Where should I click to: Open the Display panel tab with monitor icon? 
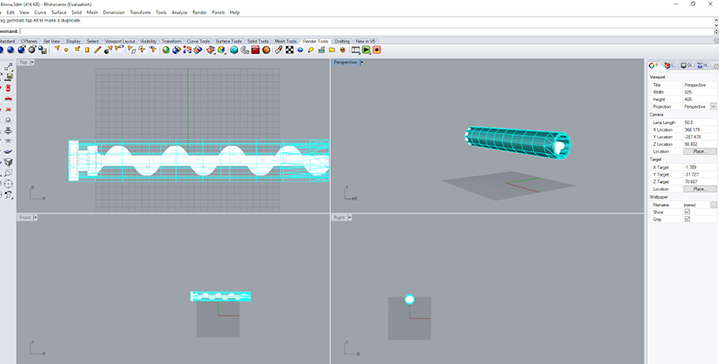[686, 66]
